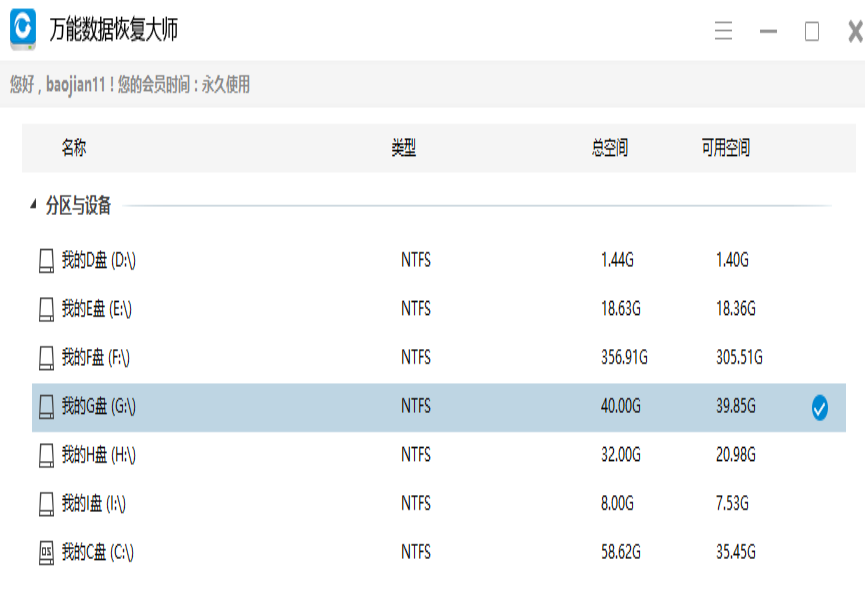Choose the 我的C盘 (C:\) partition label
This screenshot has height=603, width=865.
point(98,552)
